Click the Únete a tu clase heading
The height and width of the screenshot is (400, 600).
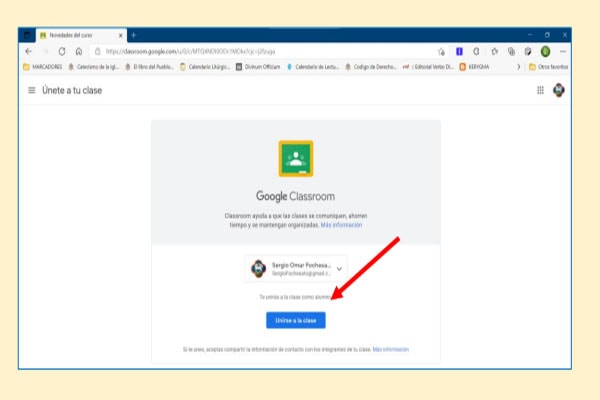point(72,90)
